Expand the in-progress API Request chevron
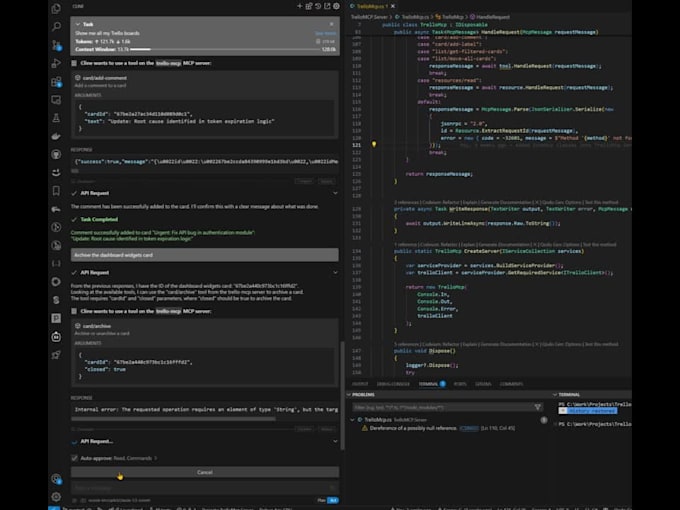 point(335,441)
